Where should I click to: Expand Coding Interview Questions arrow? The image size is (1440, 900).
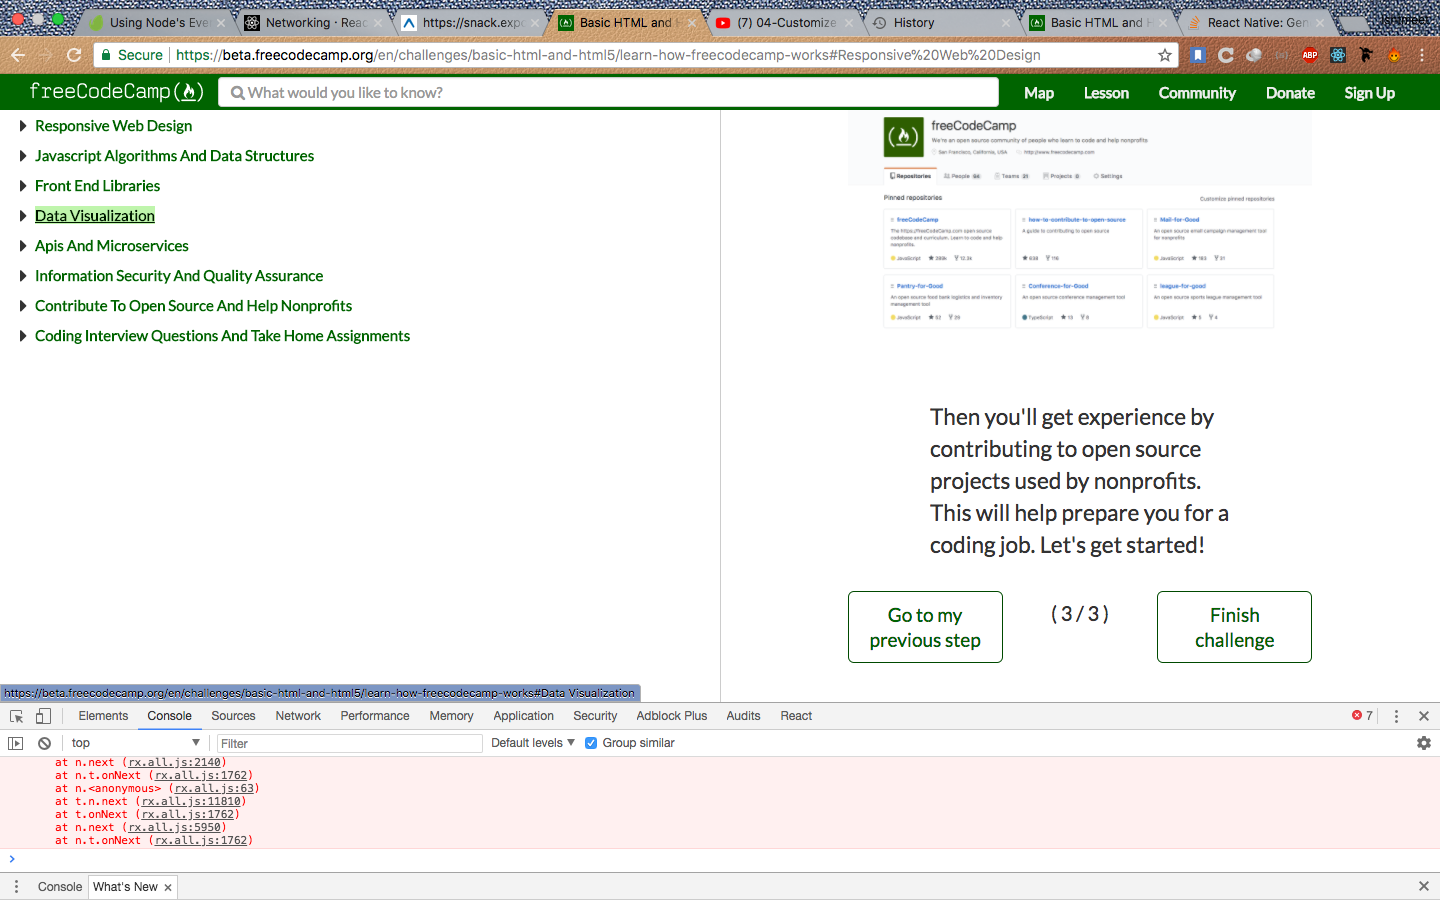tap(23, 336)
